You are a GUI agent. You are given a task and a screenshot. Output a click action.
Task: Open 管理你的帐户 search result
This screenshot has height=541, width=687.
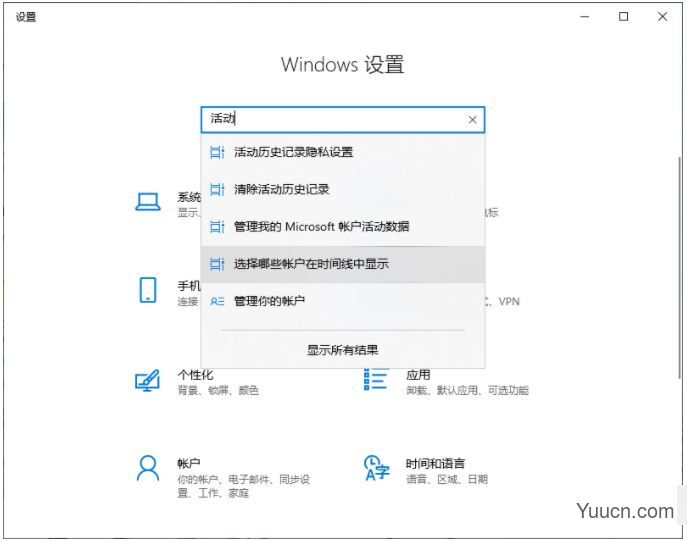[x=269, y=301]
